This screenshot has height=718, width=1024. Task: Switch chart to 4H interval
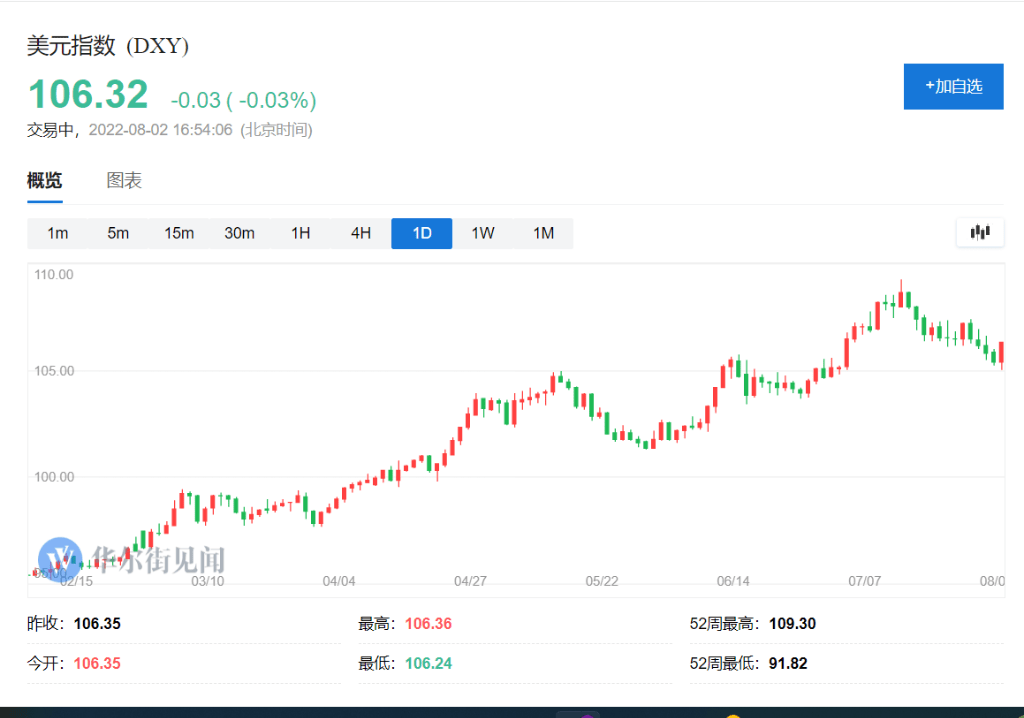pyautogui.click(x=361, y=232)
